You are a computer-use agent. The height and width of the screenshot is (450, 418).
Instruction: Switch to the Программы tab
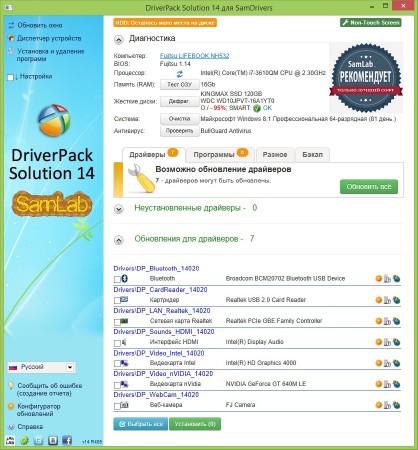(220, 155)
